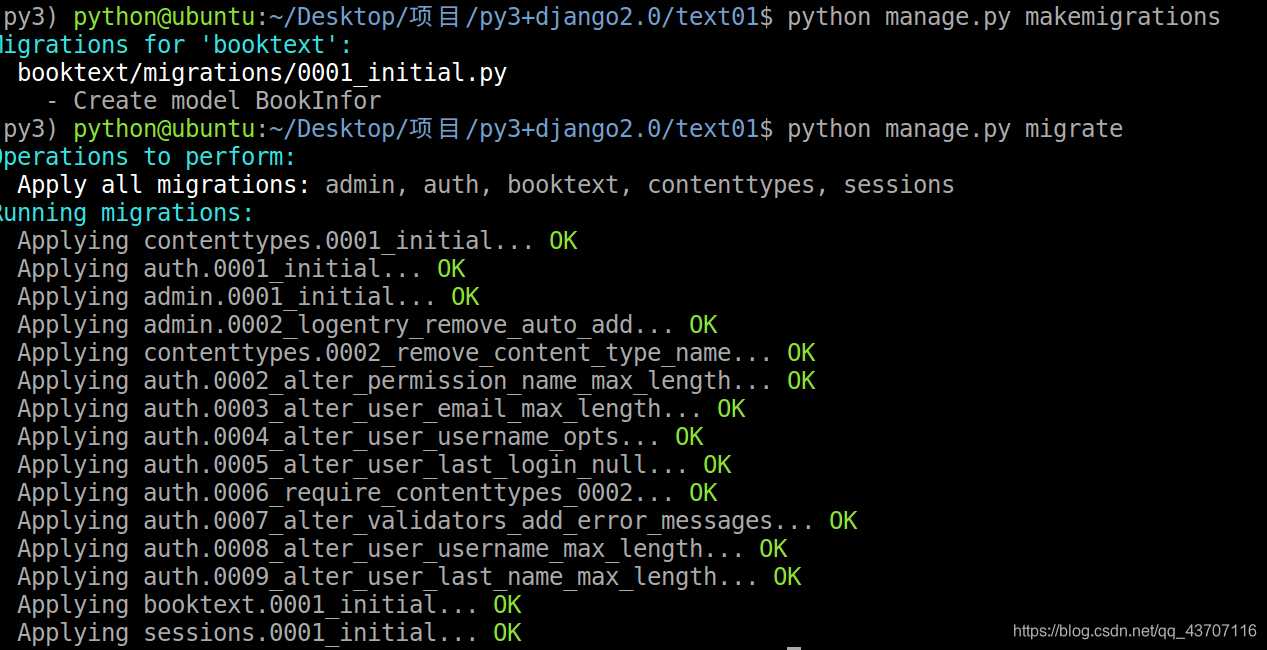Click 'Applying auth.0002_alter_permission_name_max_length...' line
Viewport: 1267px width, 650px height.
pyautogui.click(x=416, y=381)
